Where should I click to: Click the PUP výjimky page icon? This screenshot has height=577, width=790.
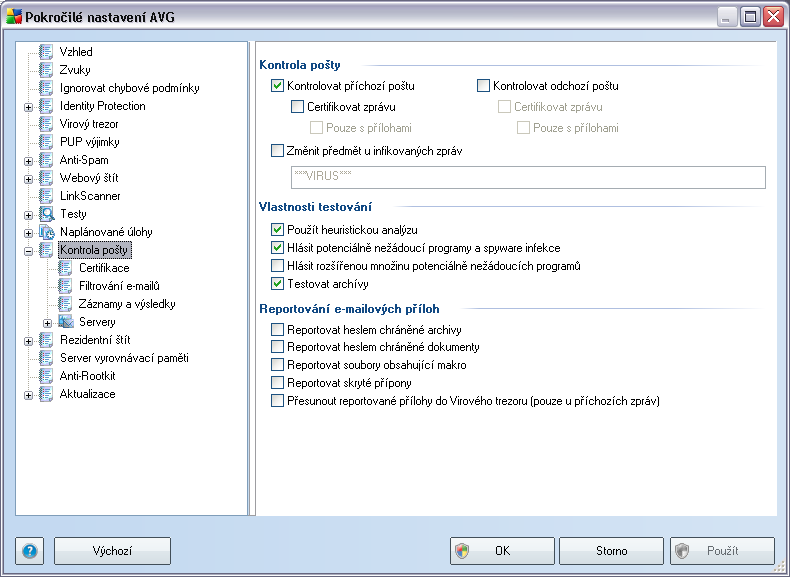tap(46, 142)
